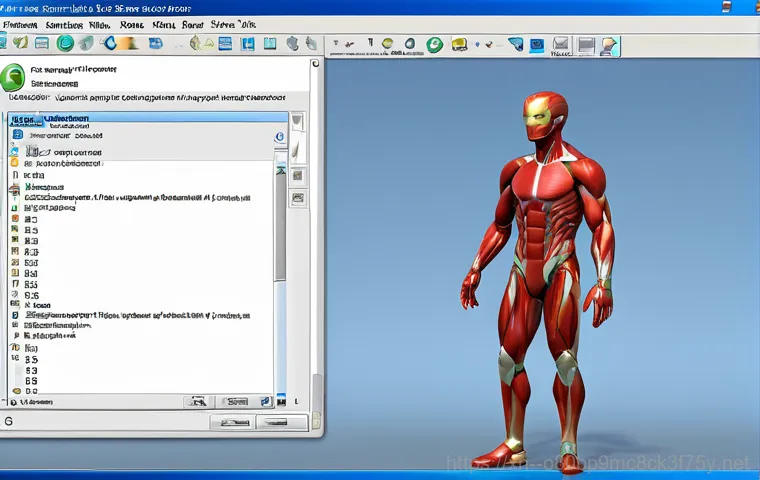
Task: Click the green crystal gem toolbar icon
Action: pos(195,43)
